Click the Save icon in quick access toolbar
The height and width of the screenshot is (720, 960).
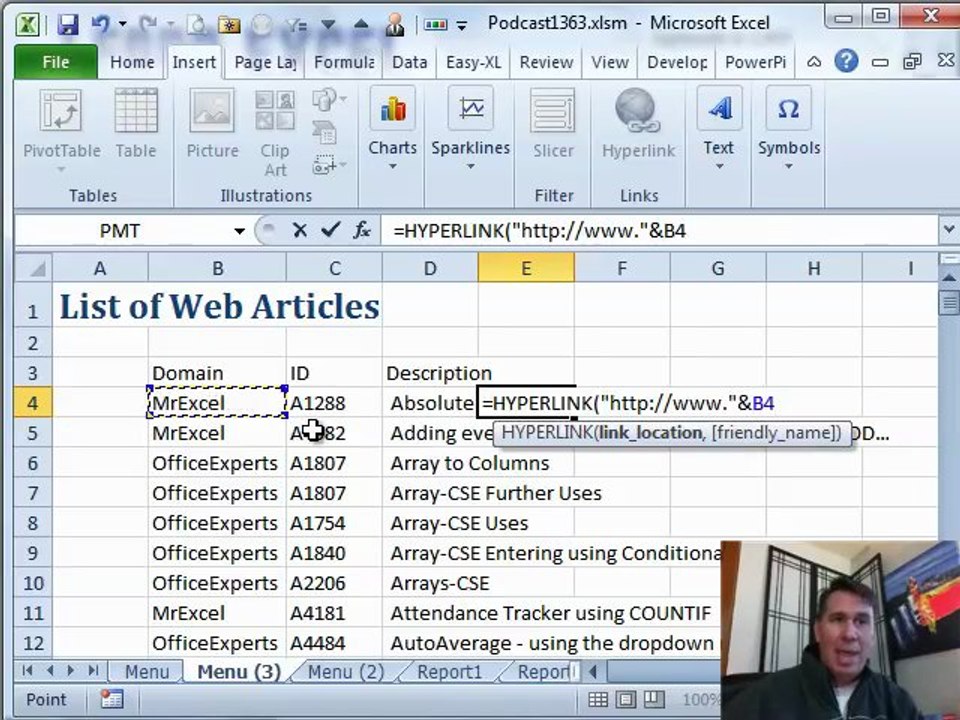point(68,24)
